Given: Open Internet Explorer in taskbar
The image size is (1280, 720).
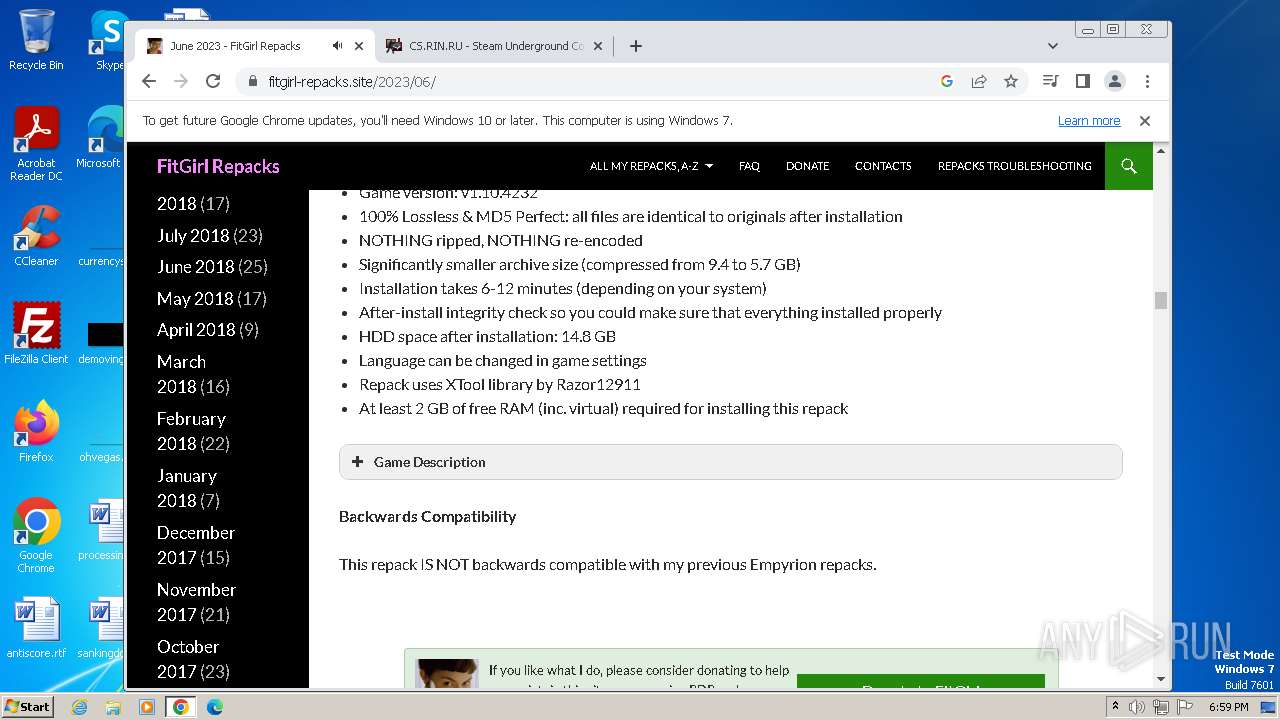Looking at the screenshot, I should [80, 707].
